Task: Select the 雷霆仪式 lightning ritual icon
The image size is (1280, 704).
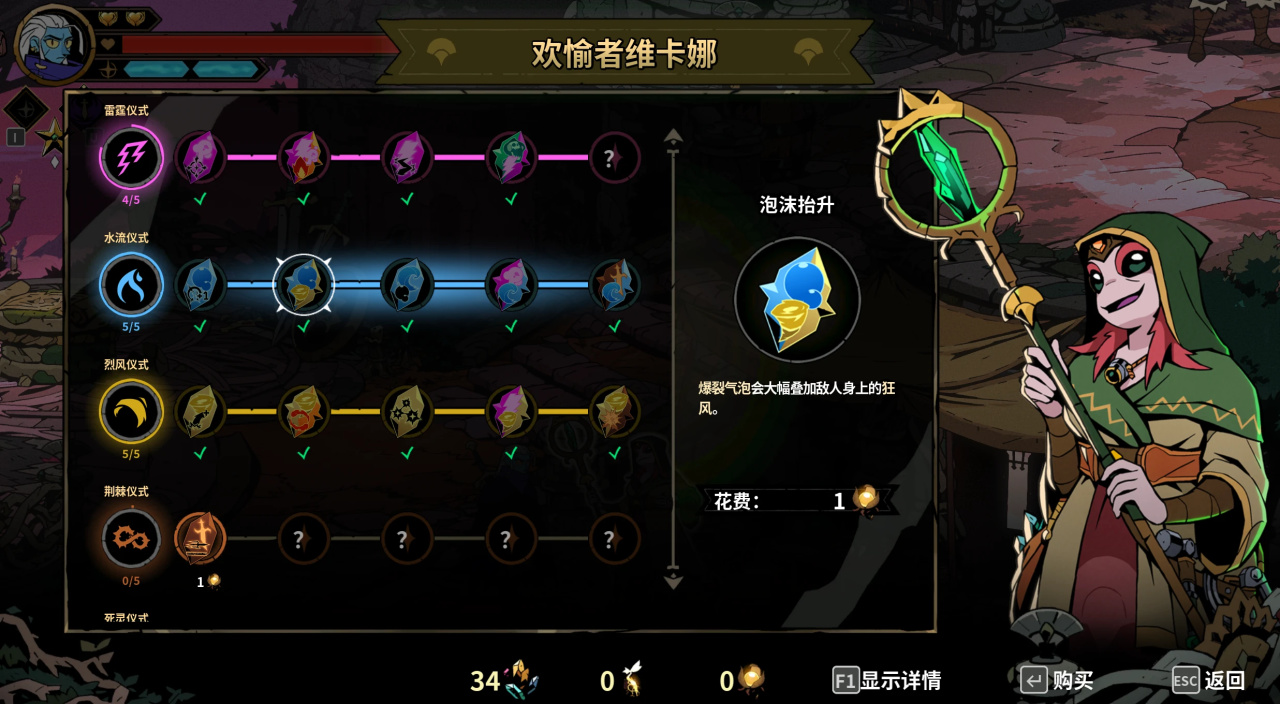Action: pyautogui.click(x=131, y=157)
